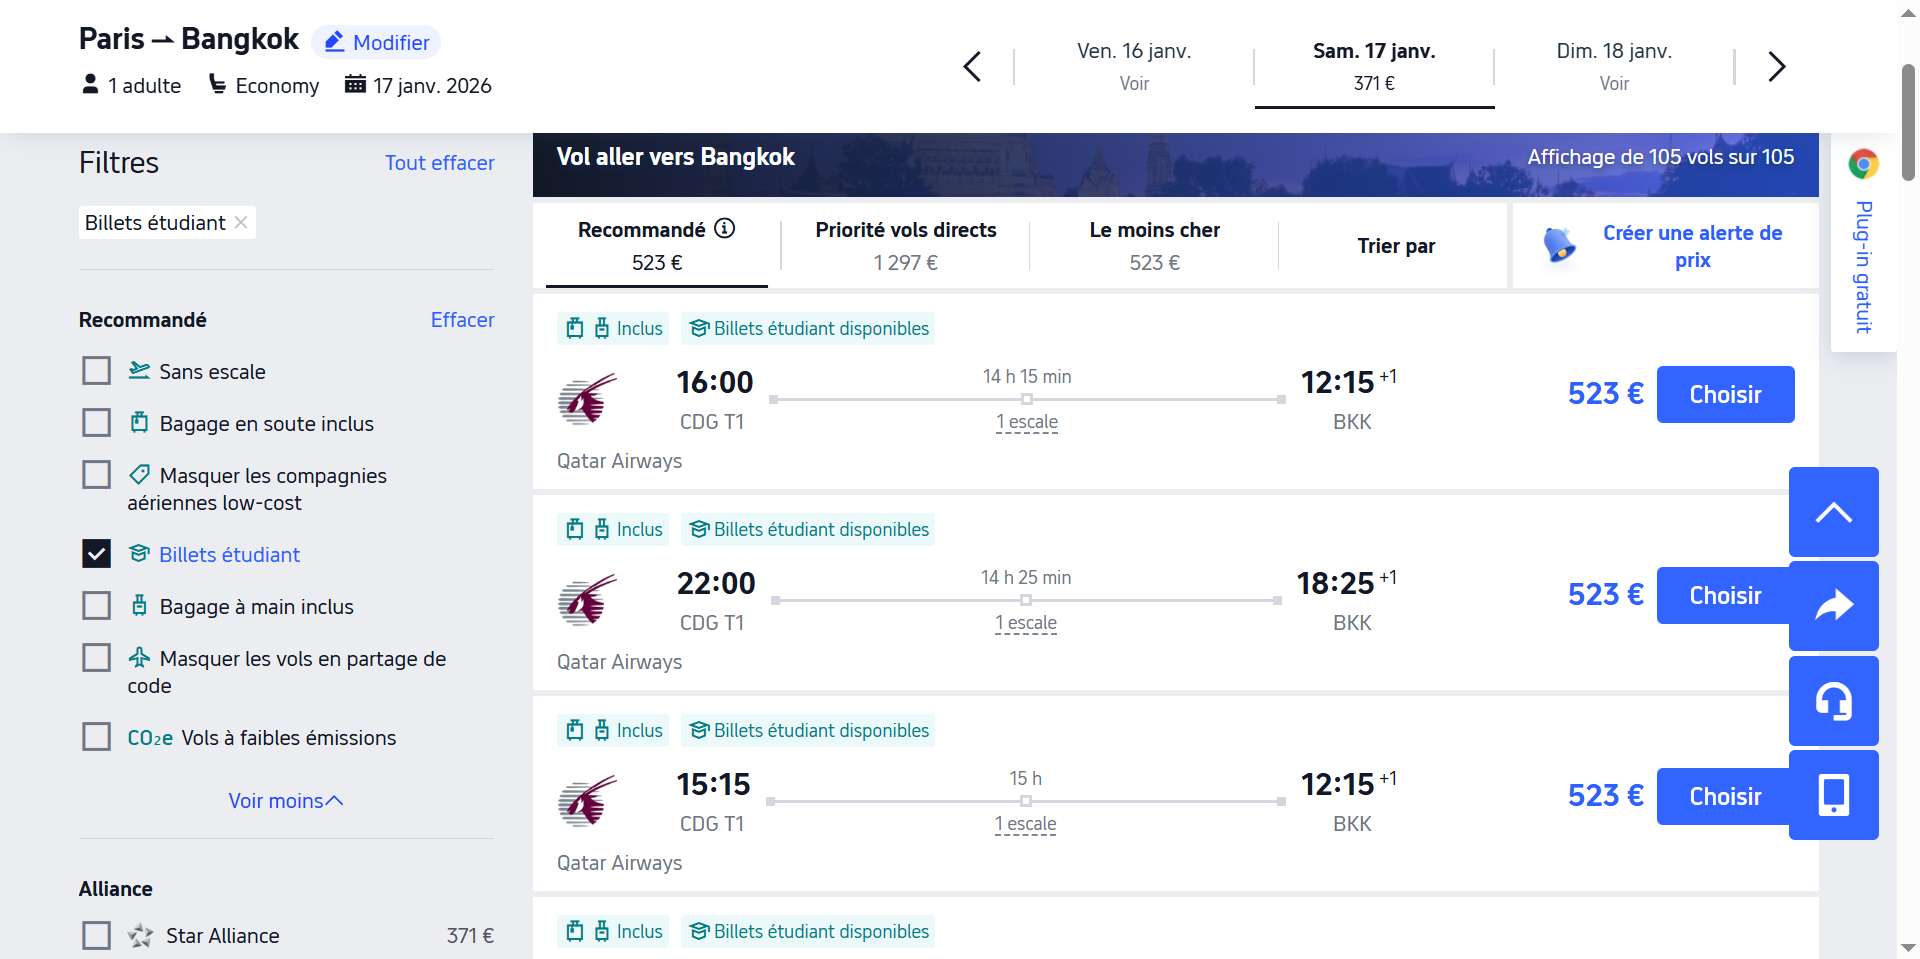Viewport: 1920px width, 959px height.
Task: Click 1 escale on the 22:00 flight
Action: pyautogui.click(x=1026, y=622)
